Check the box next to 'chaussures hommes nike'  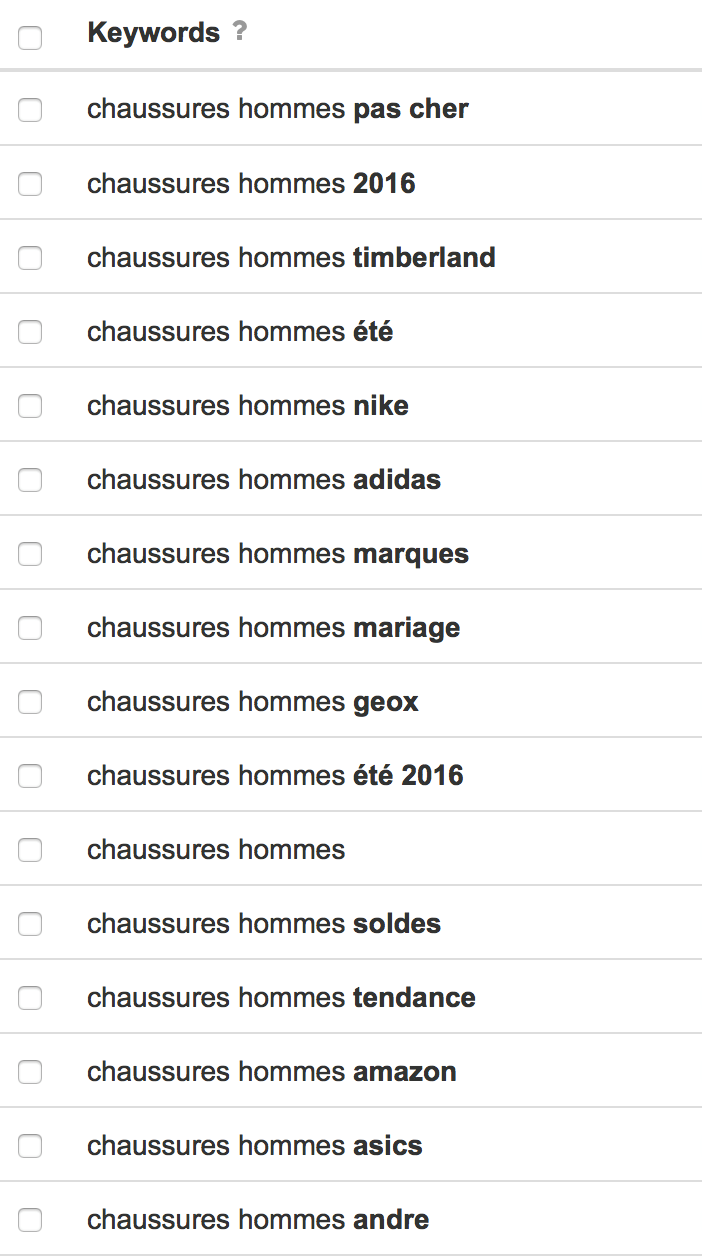tap(30, 406)
